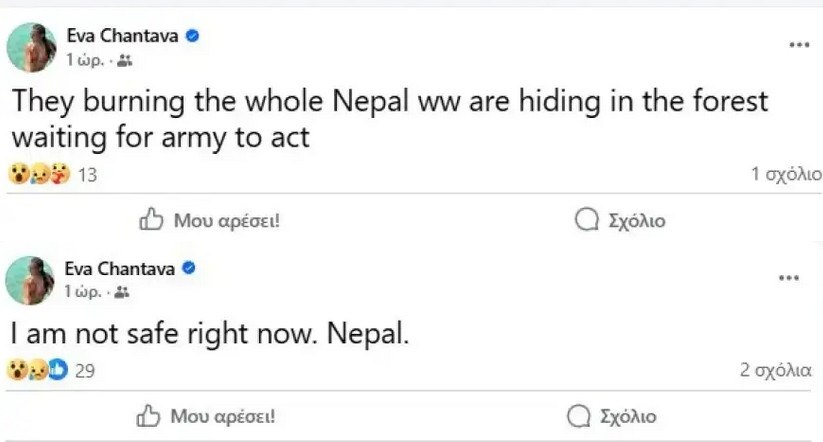Click Eva Chantava profile picture on first post
This screenshot has width=823, height=442.
point(30,47)
